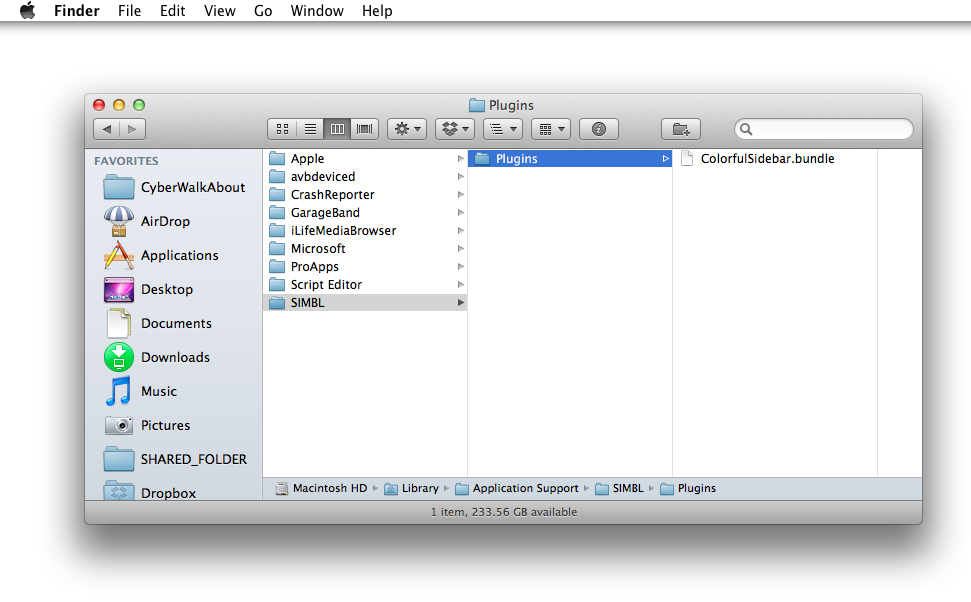This screenshot has height=602, width=971.
Task: Select the avbdeviced folder
Action: pyautogui.click(x=365, y=177)
